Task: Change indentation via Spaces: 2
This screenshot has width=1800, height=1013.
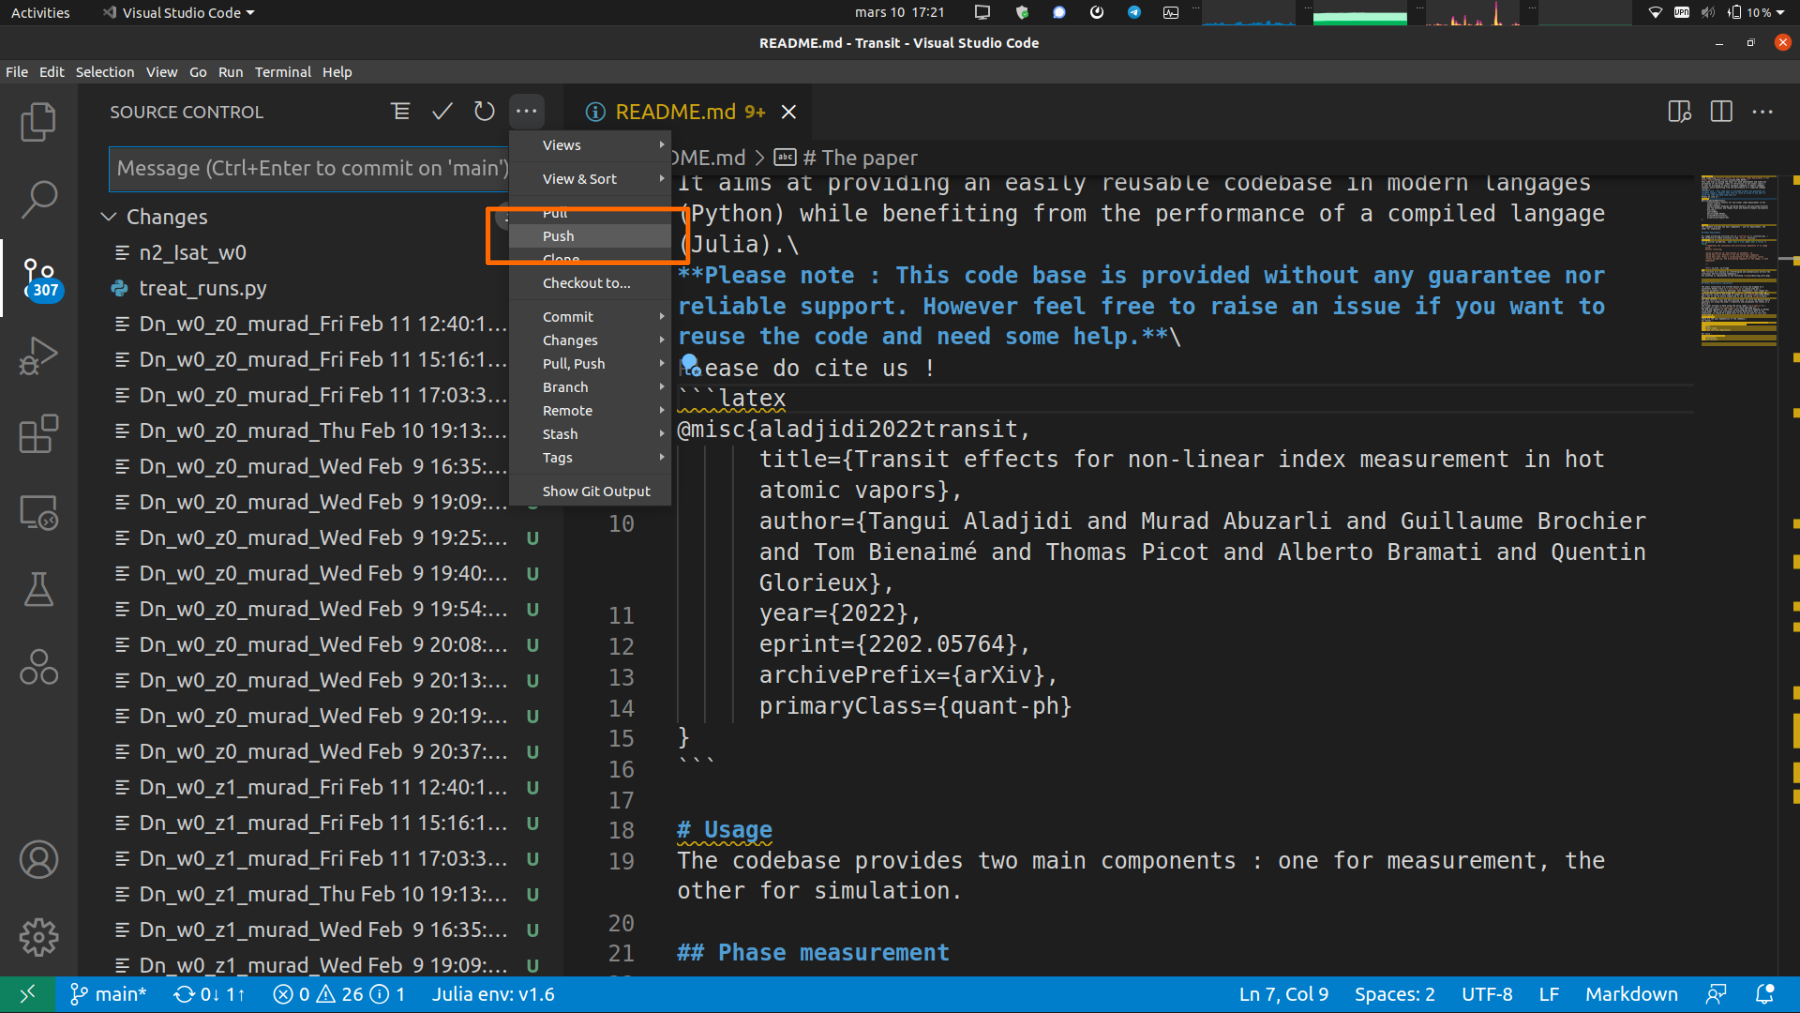Action: (x=1394, y=994)
